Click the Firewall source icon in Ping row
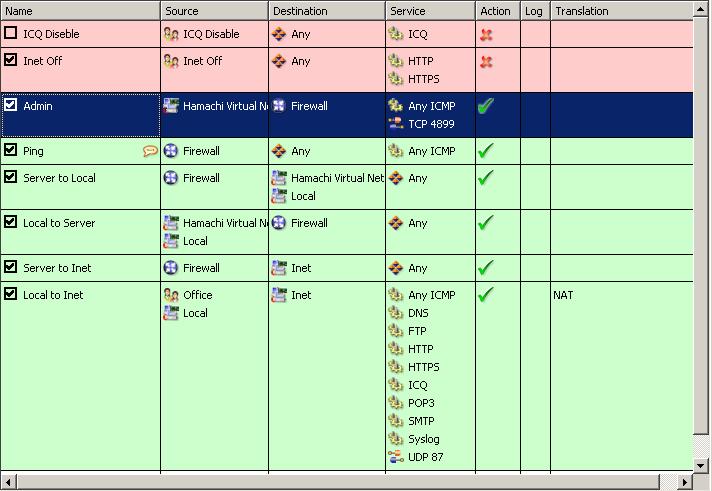This screenshot has height=491, width=712. point(171,152)
